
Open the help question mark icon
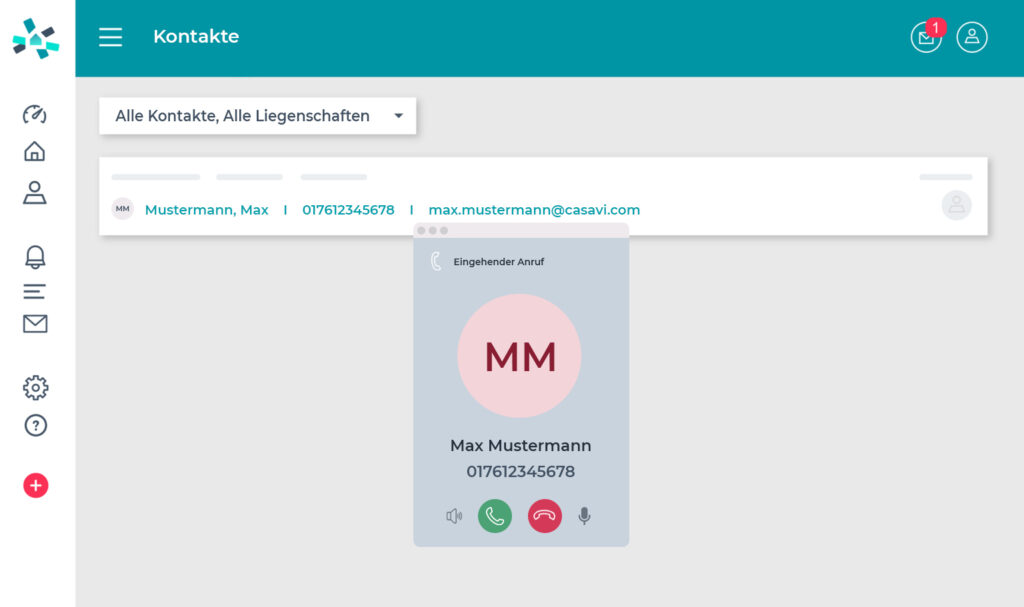click(35, 425)
